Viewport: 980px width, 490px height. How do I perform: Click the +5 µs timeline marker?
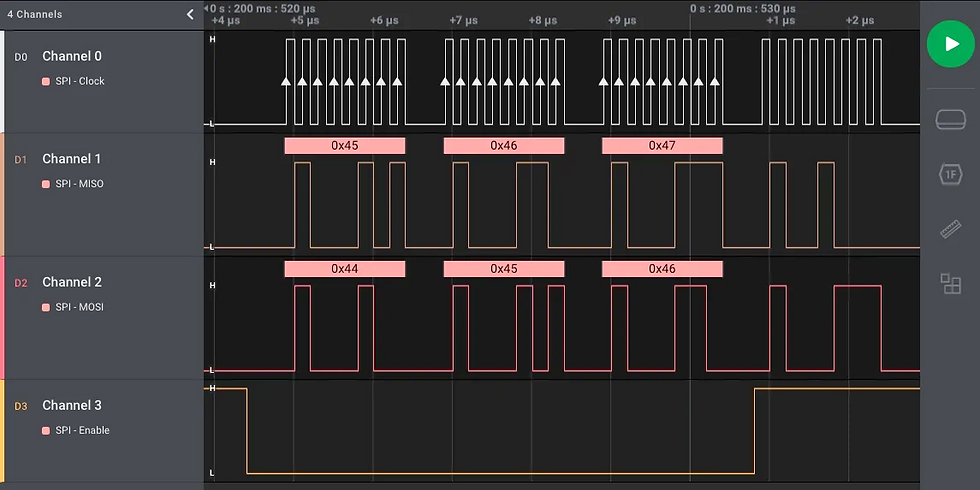point(305,21)
